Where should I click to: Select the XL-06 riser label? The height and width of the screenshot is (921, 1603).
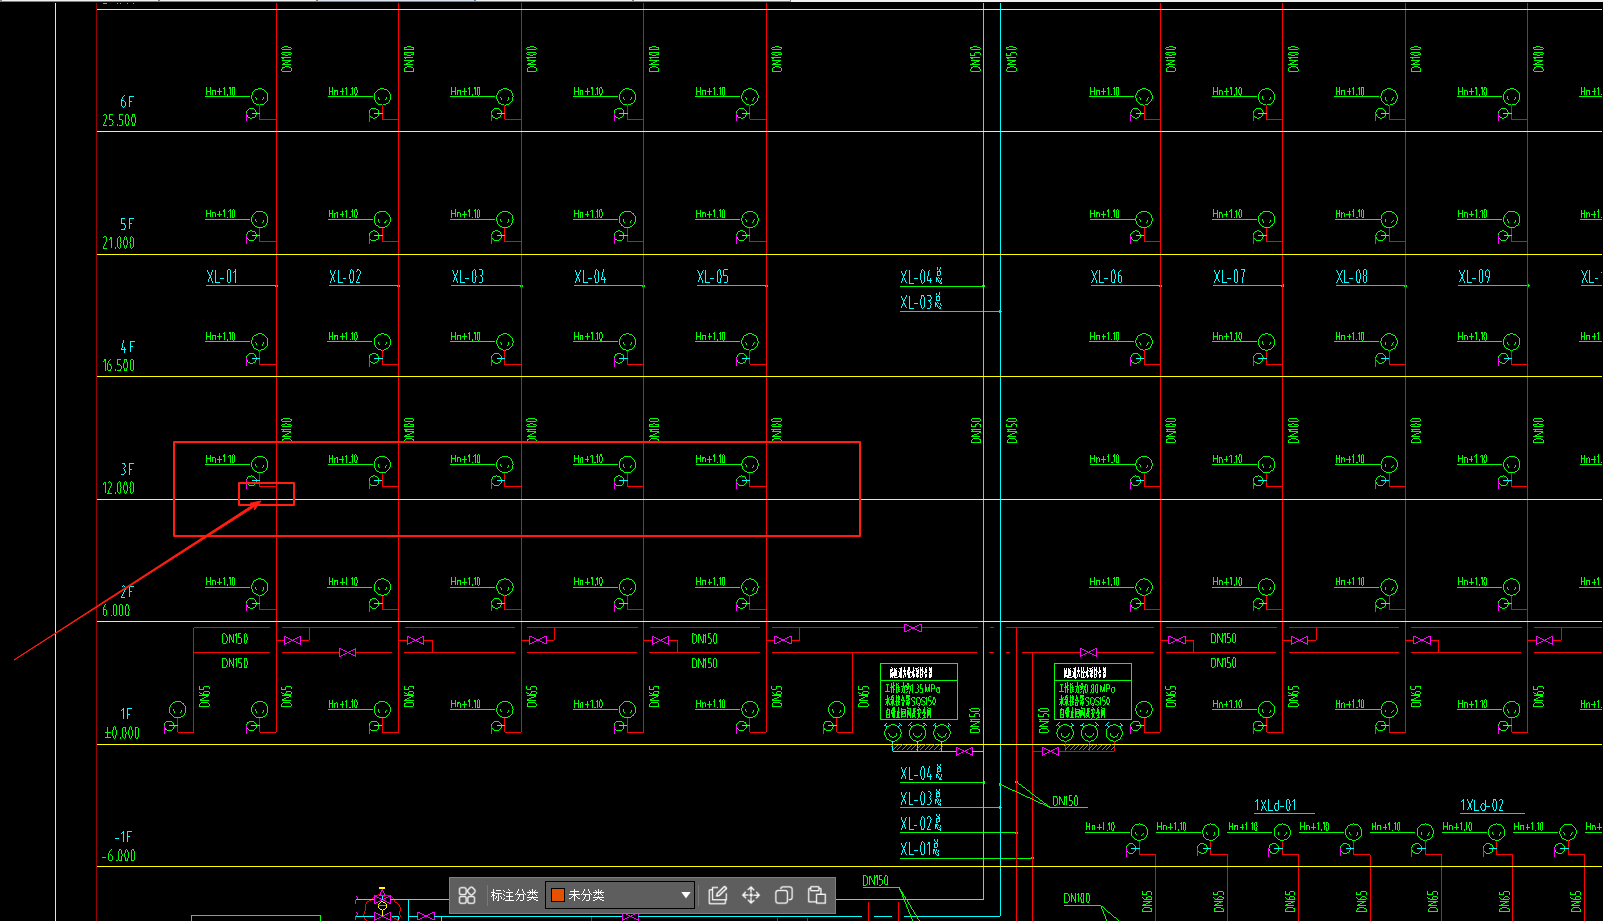[1107, 277]
